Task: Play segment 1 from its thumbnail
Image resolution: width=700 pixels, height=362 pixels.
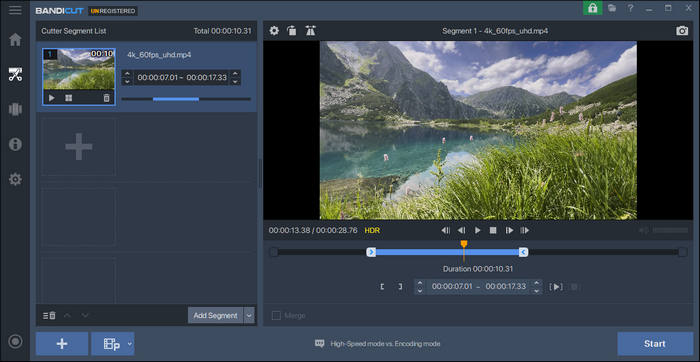Action: click(51, 98)
